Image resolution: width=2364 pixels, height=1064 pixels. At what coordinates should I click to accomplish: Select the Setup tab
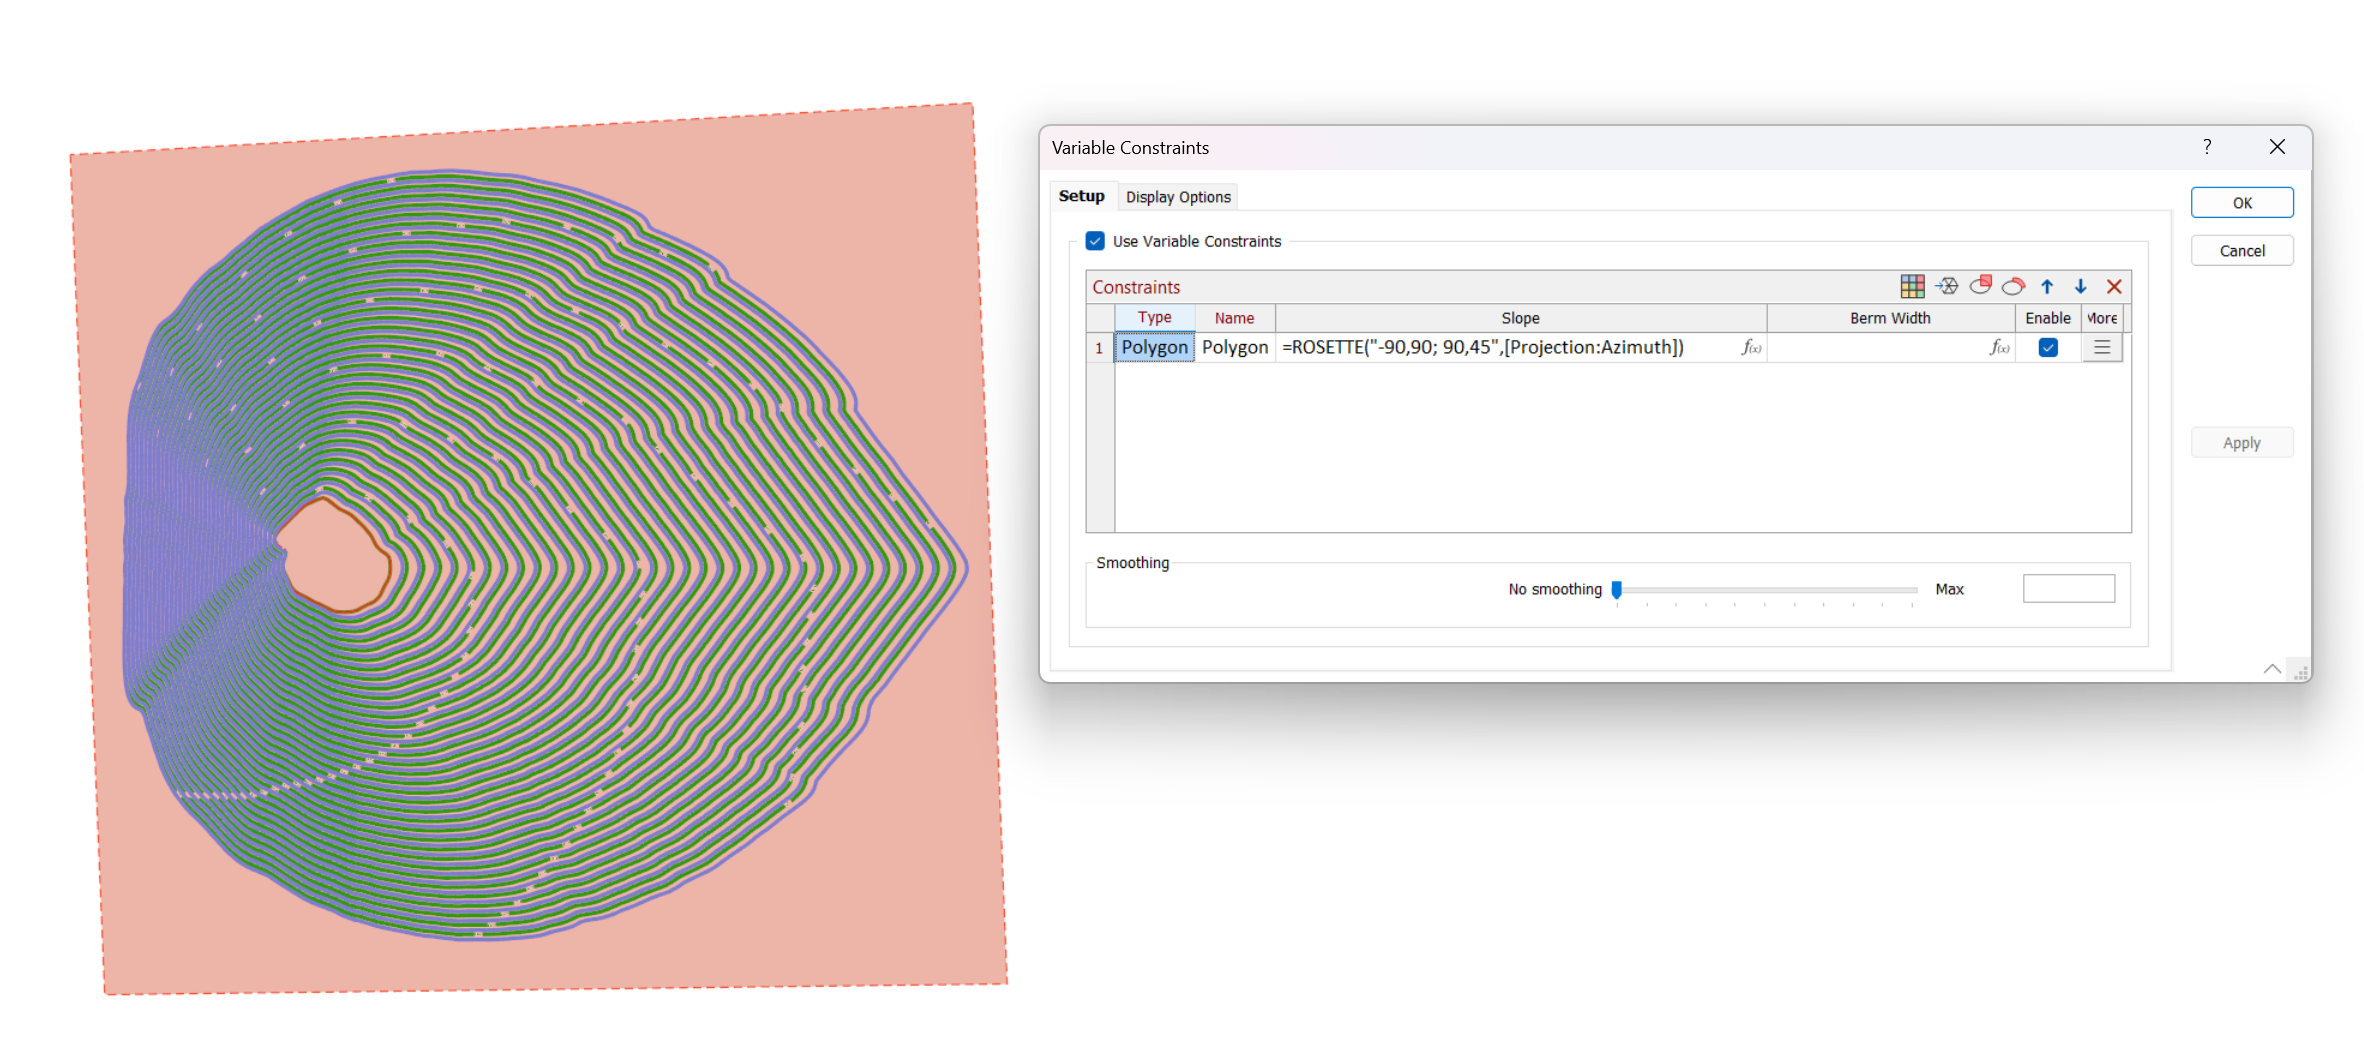pos(1081,196)
